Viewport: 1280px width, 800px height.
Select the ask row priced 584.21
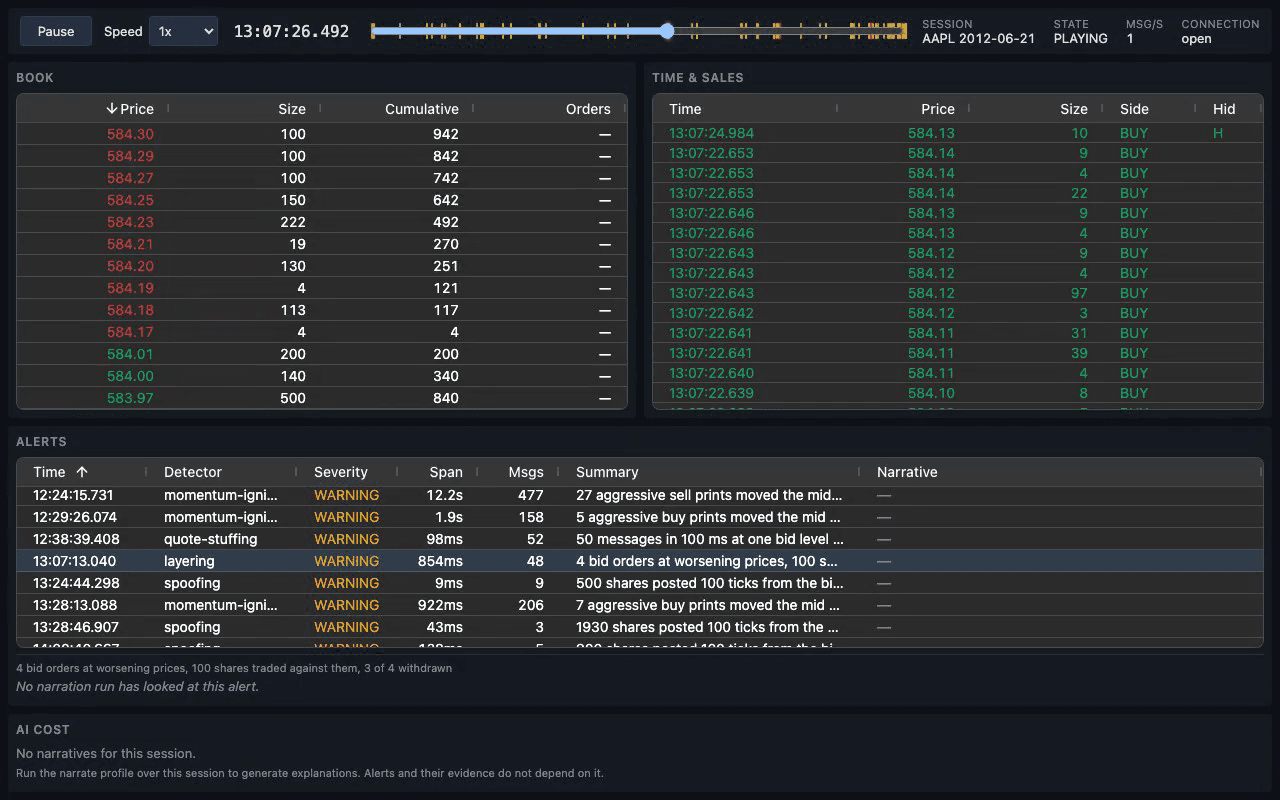click(322, 244)
